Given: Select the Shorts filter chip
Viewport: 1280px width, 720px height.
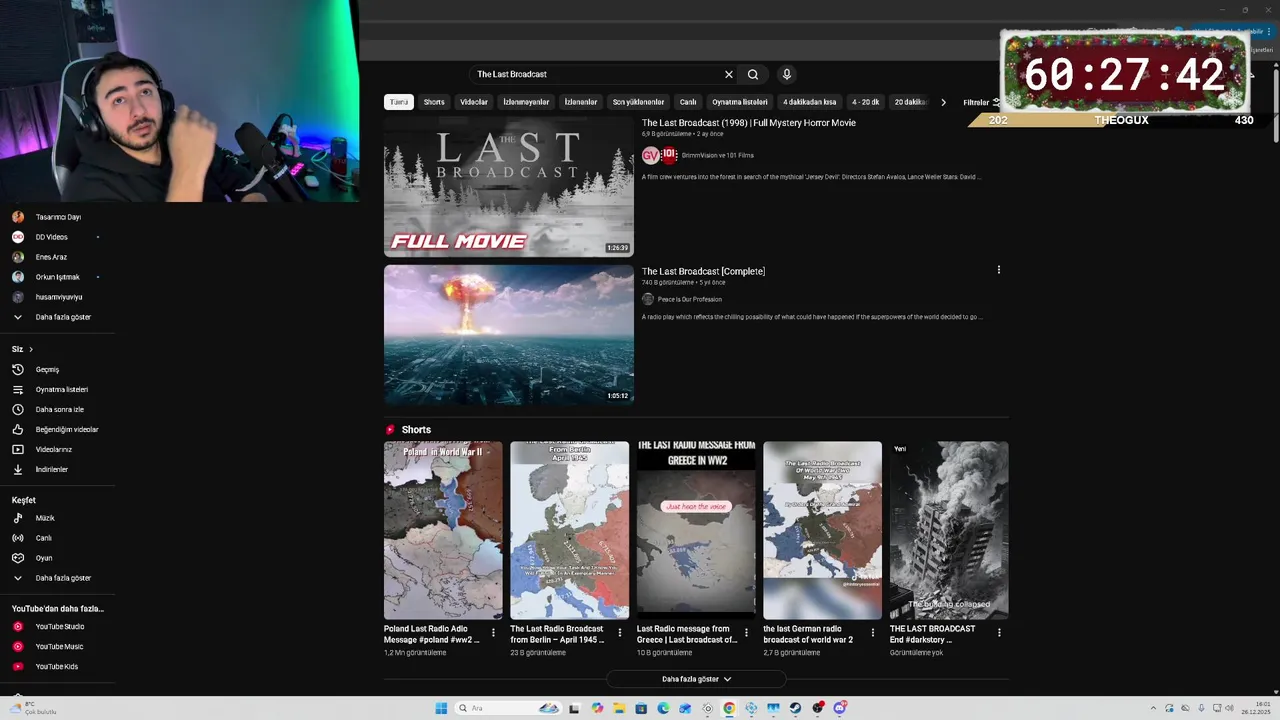Looking at the screenshot, I should [x=434, y=102].
